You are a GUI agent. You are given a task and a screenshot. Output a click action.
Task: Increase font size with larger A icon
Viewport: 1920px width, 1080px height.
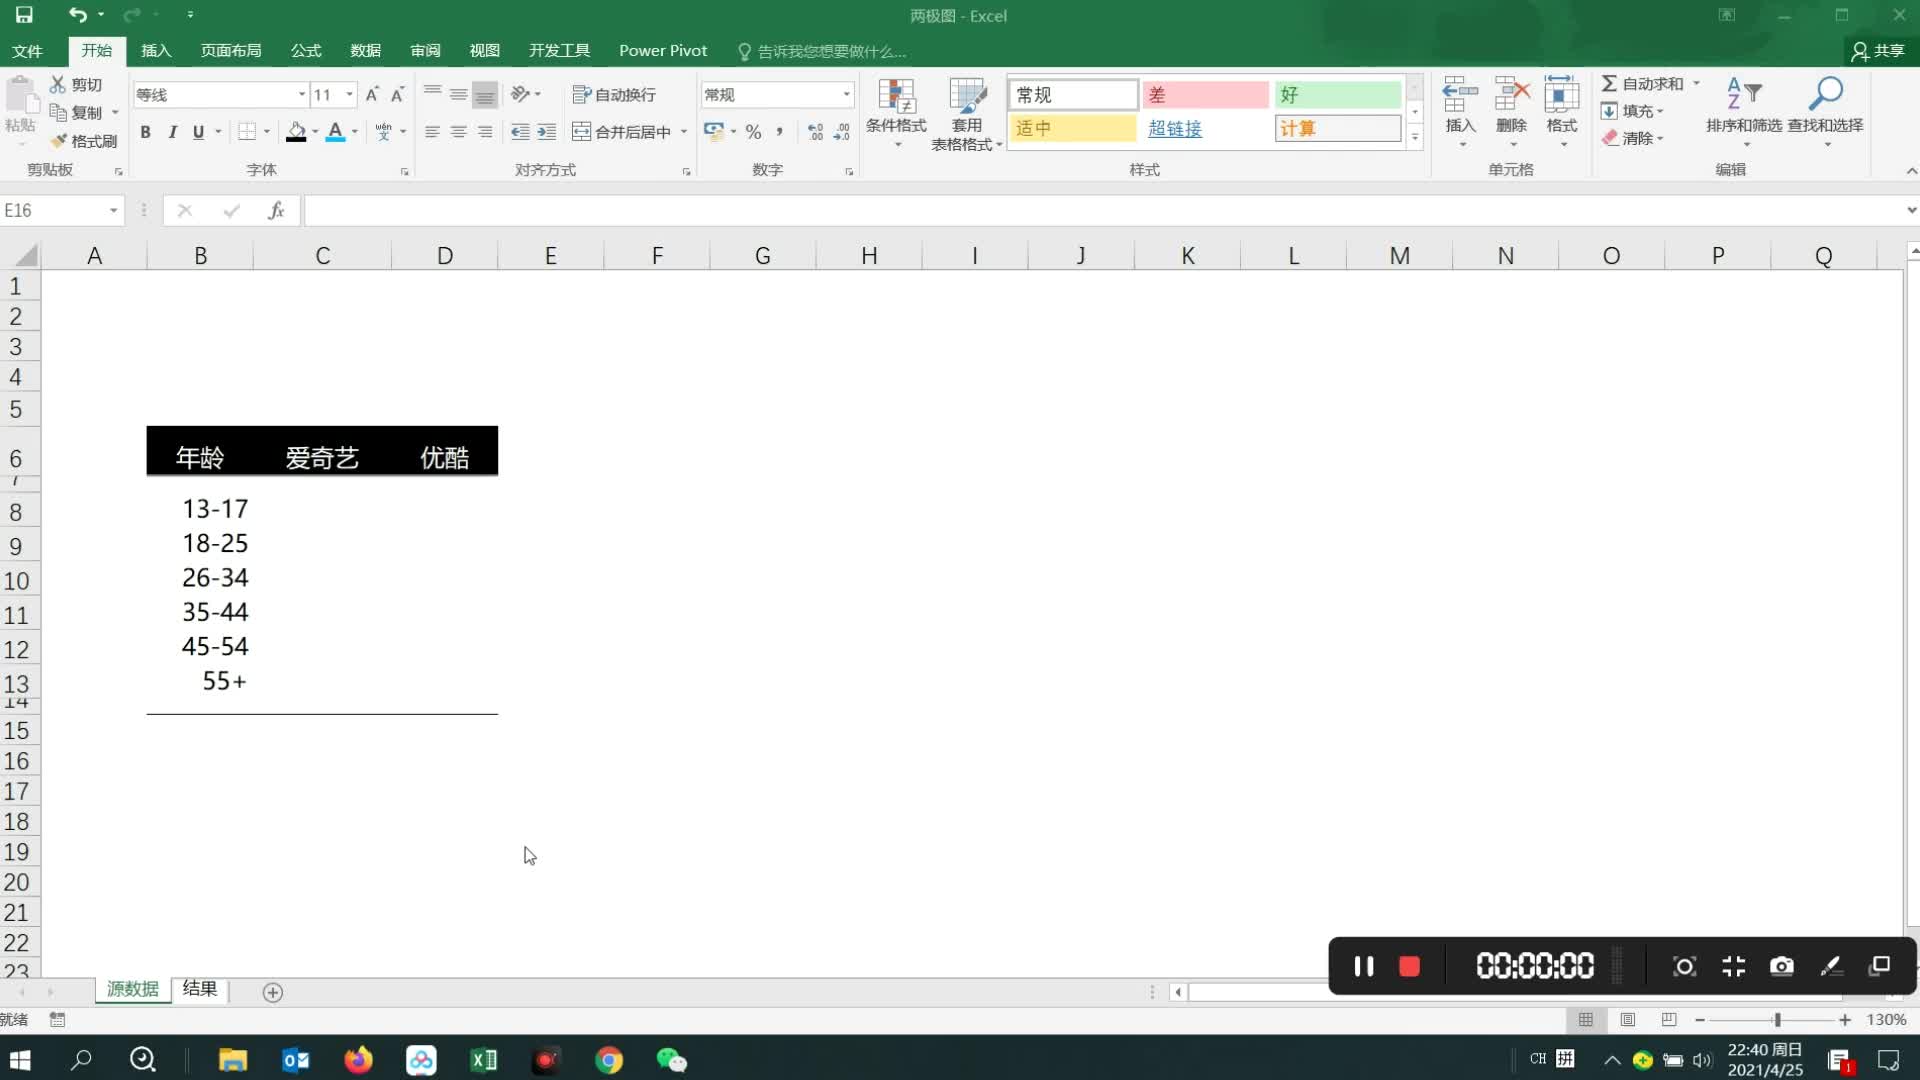372,94
